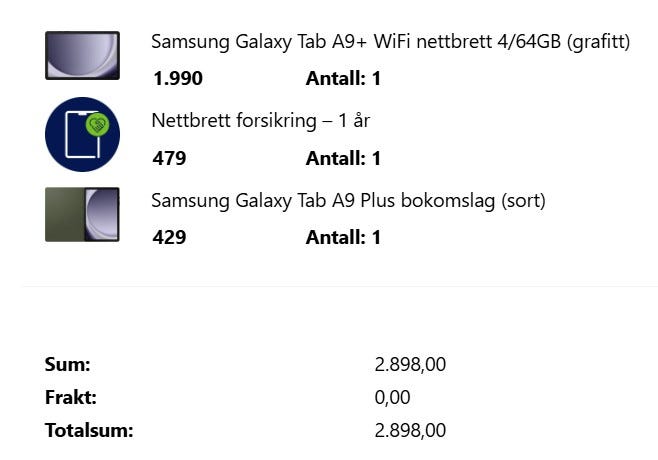658x460 pixels.
Task: Open Nettbrett forsikring – 1 år title
Action: click(260, 121)
